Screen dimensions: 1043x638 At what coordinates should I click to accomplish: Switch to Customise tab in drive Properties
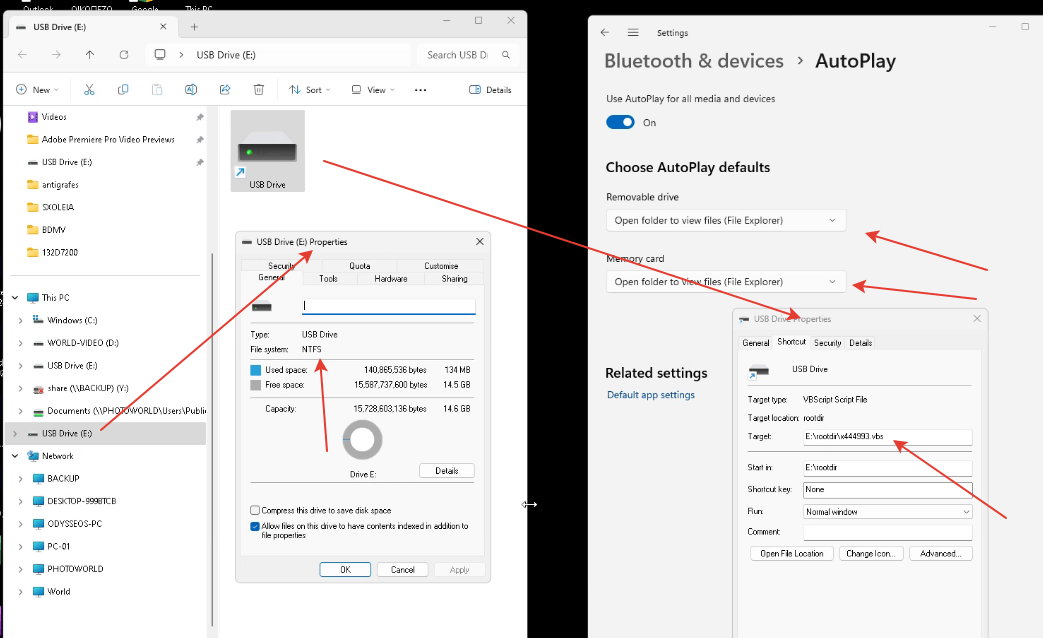(441, 265)
